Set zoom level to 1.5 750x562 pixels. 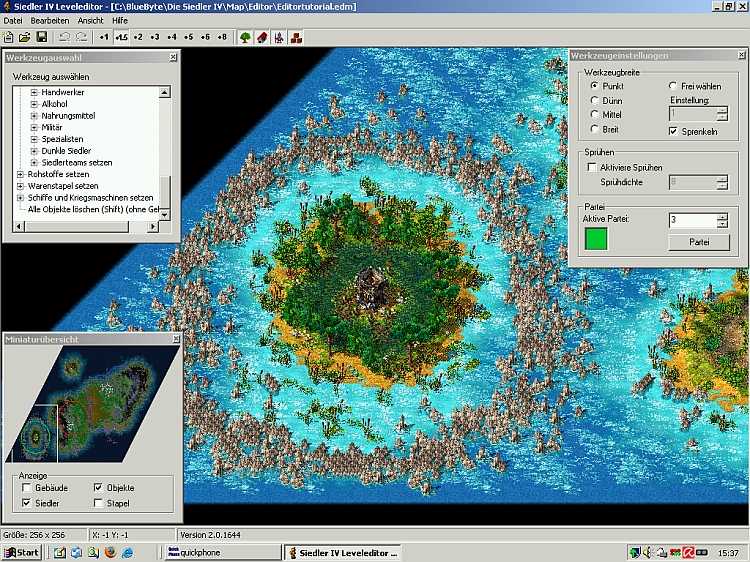[121, 37]
